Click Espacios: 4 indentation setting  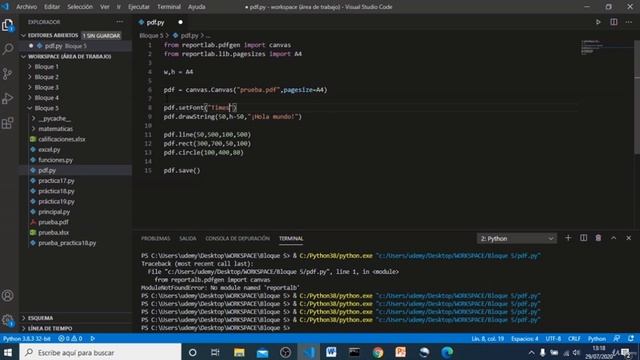point(524,338)
